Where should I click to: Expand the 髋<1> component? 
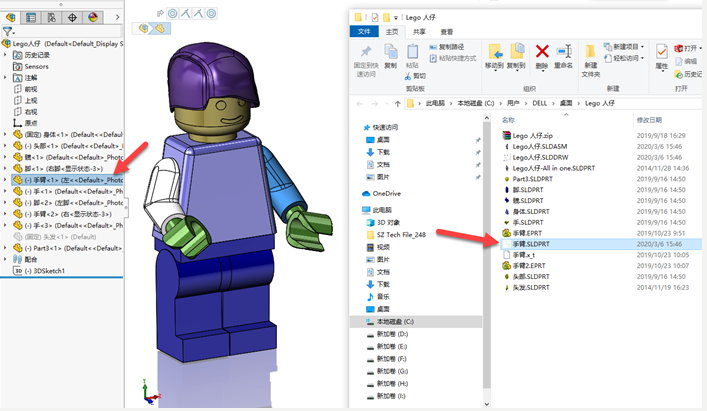tap(5, 157)
